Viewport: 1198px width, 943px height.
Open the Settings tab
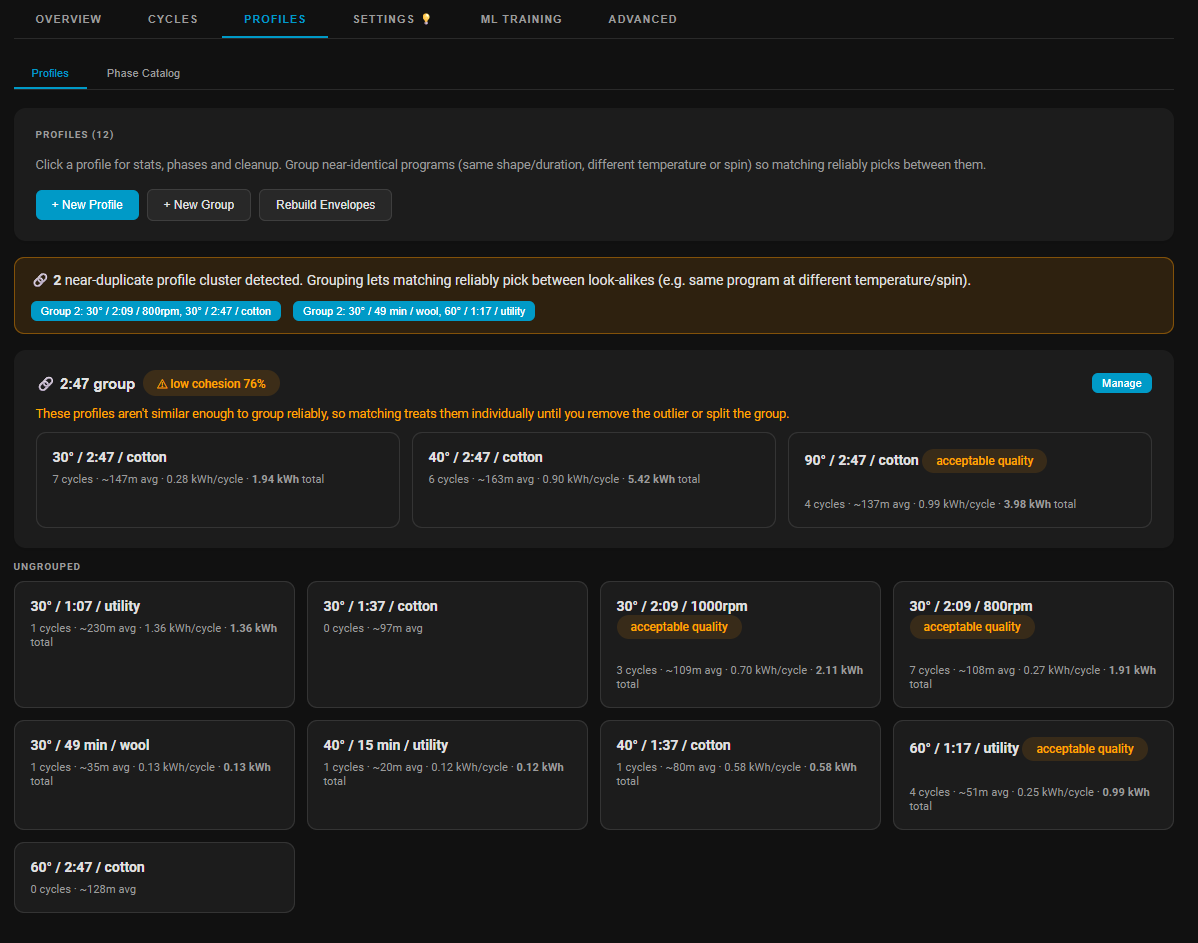(x=392, y=19)
